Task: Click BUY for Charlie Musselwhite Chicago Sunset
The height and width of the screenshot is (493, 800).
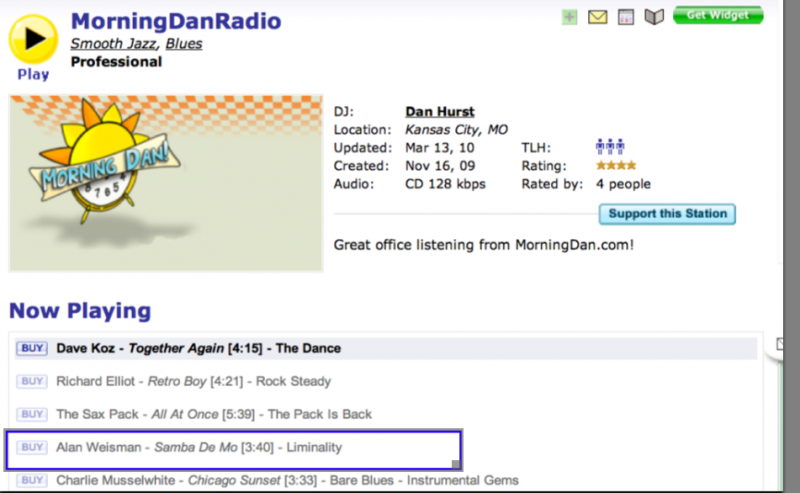Action: (31, 480)
